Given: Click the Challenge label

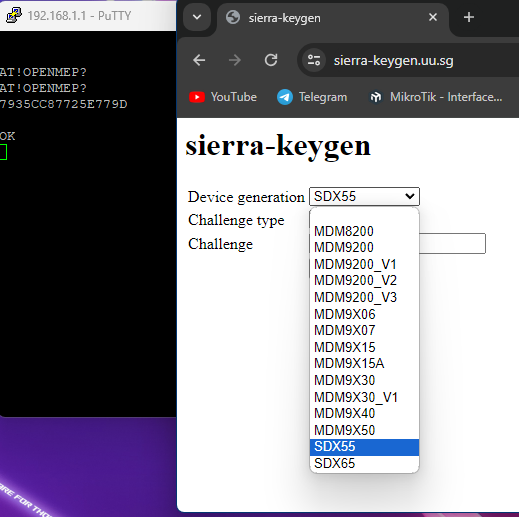Looking at the screenshot, I should point(221,244).
